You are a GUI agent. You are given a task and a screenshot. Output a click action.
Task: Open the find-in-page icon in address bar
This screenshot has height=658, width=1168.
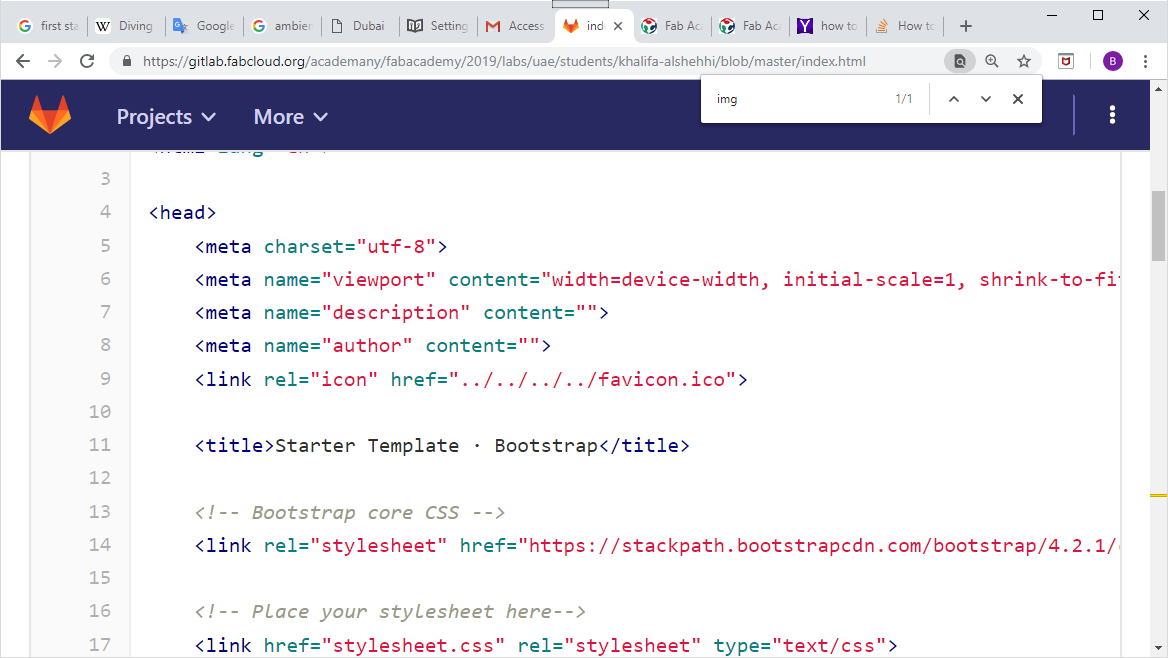[x=959, y=60]
